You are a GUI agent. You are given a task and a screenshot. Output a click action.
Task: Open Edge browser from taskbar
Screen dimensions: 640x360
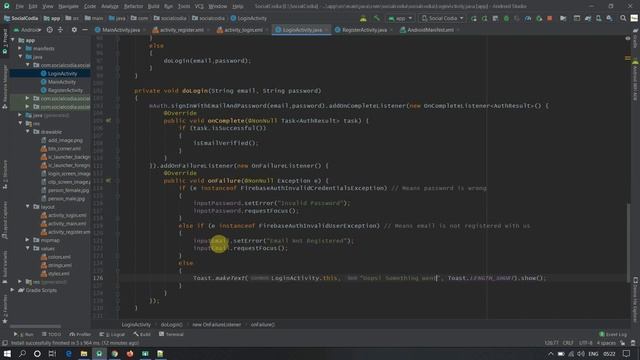pos(69,353)
